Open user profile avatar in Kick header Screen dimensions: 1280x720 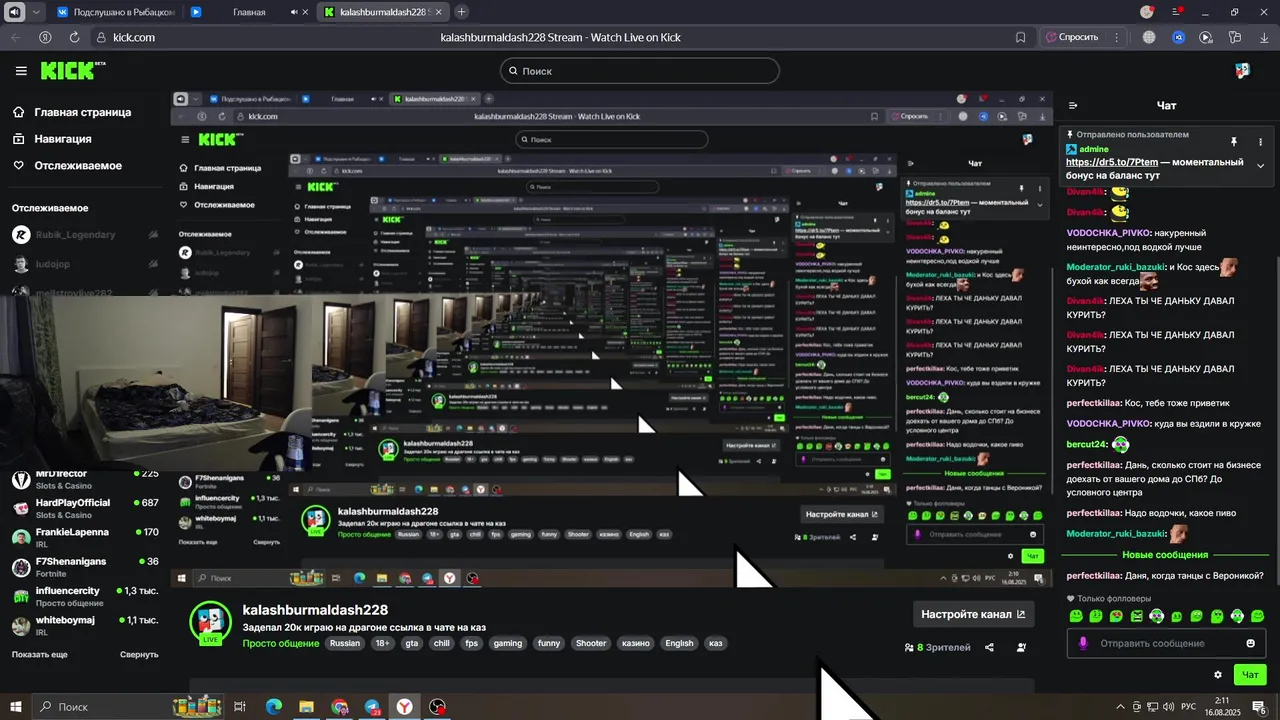coord(1242,70)
